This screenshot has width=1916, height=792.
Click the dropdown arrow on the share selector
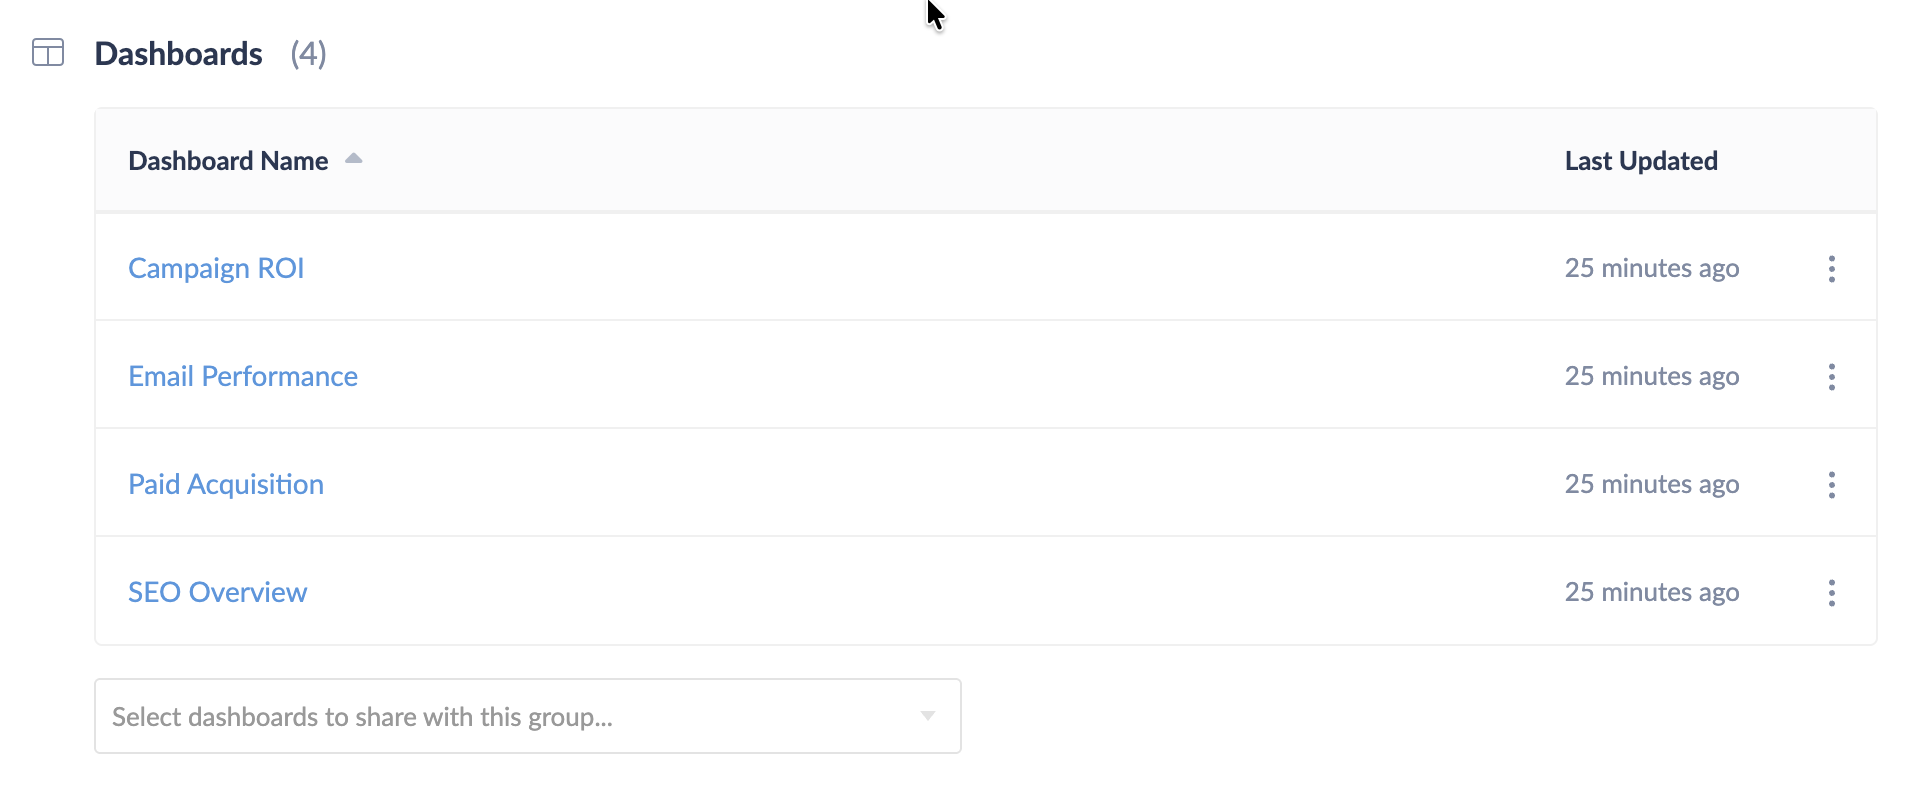click(x=928, y=716)
